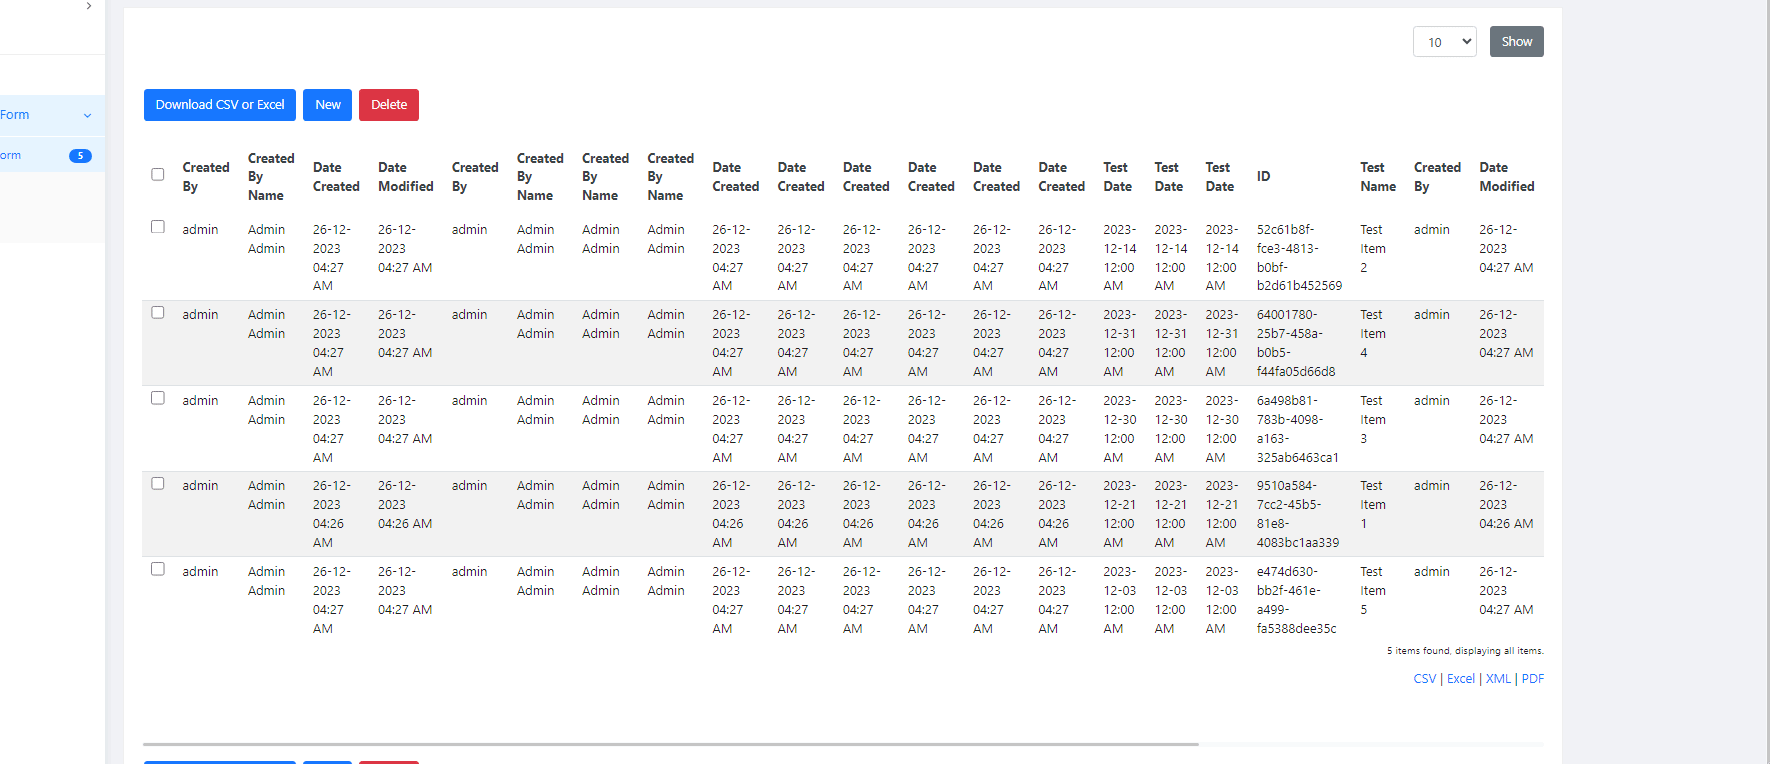Screen dimensions: 1770x764
Task: Check the row checkbox for Test Item 3
Action: click(158, 398)
